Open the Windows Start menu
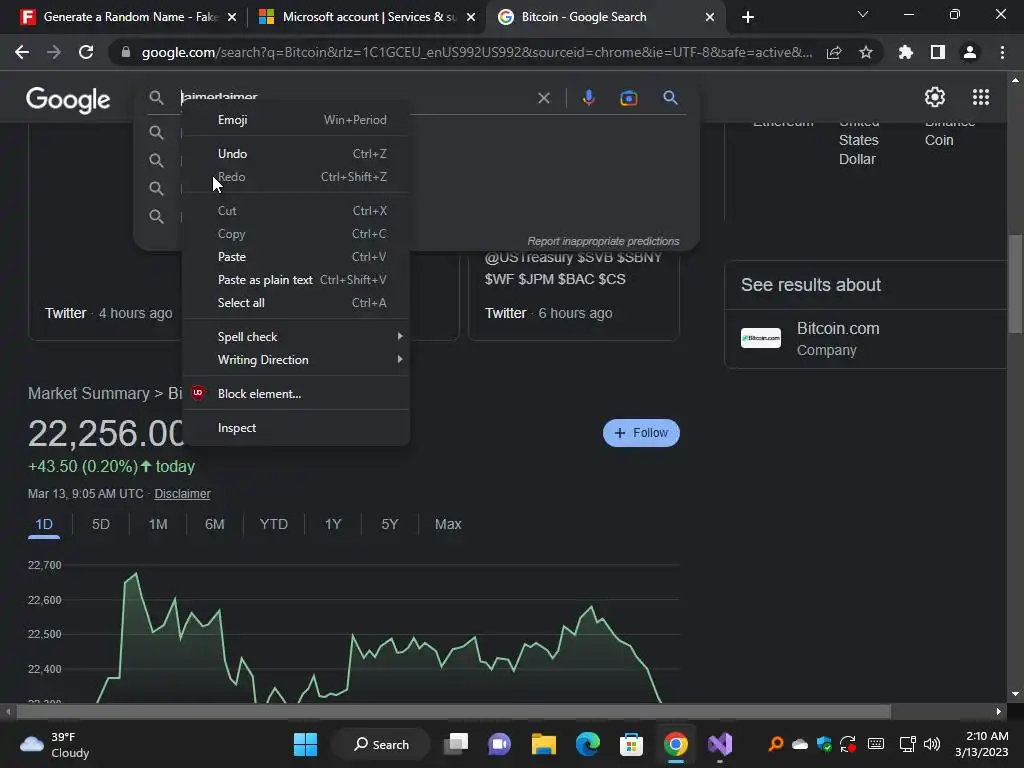Screen dimensions: 1024x768 [305, 744]
